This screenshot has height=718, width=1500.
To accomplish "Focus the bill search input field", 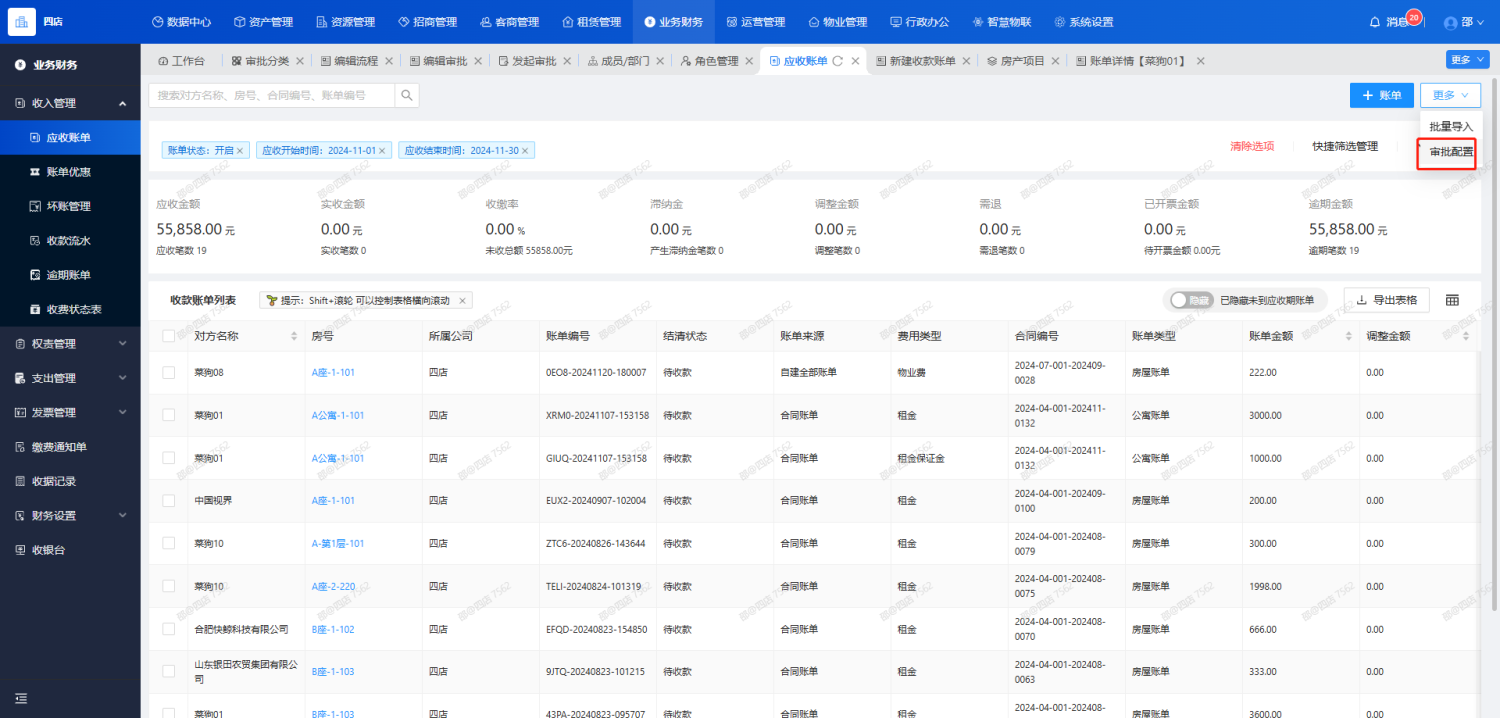I will 272,95.
